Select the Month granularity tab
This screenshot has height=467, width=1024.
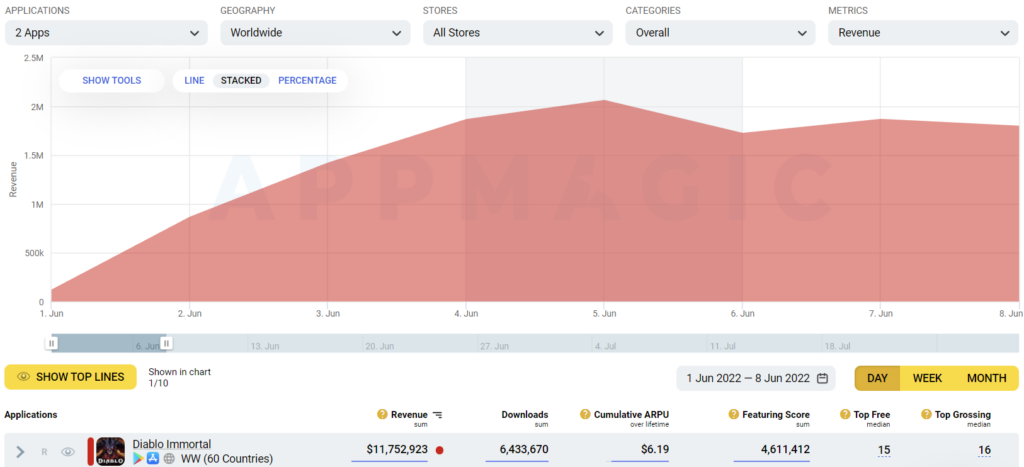point(986,378)
